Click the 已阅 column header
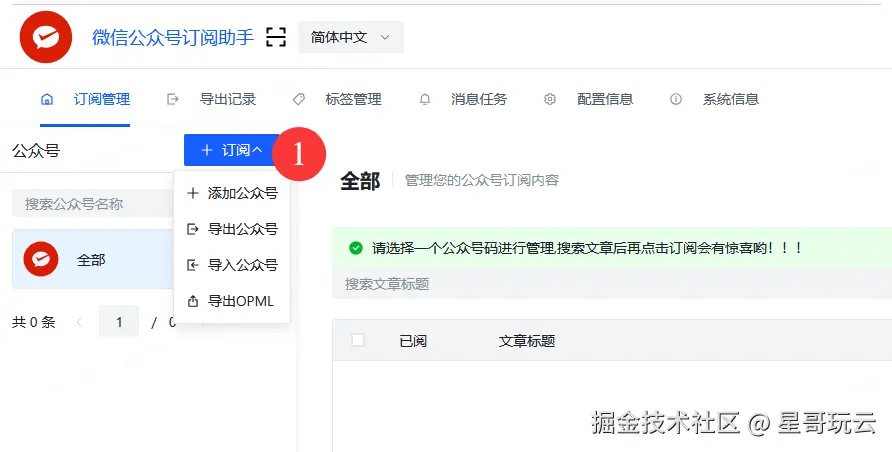Screen dimensions: 892x452 [413, 341]
